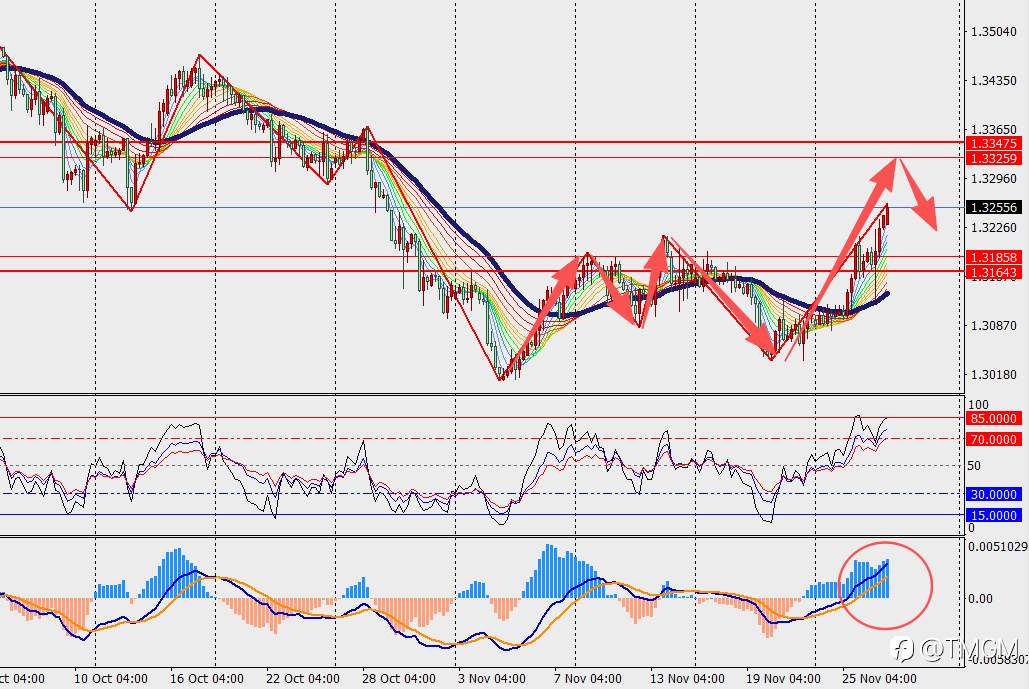Select the 85.0000 overbought level label
This screenshot has height=689, width=1029.
click(x=994, y=418)
